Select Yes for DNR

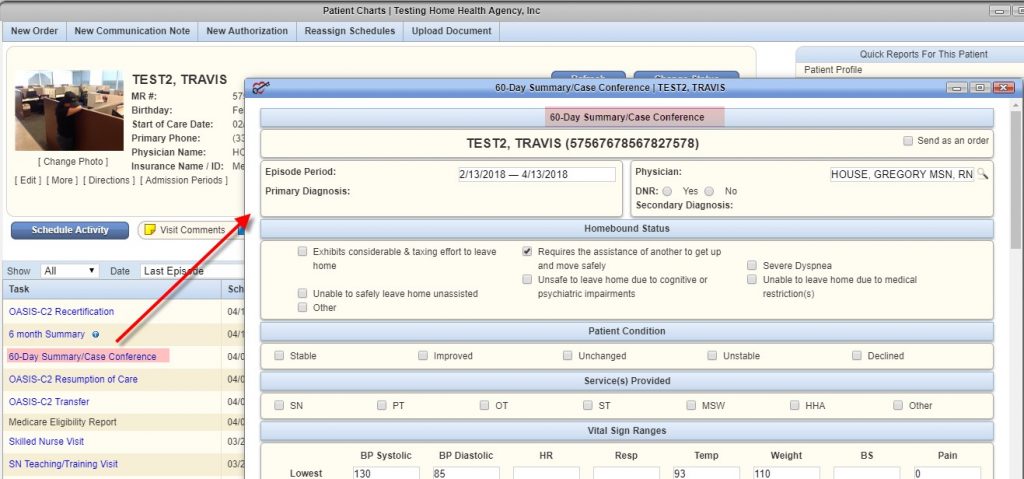coord(666,191)
